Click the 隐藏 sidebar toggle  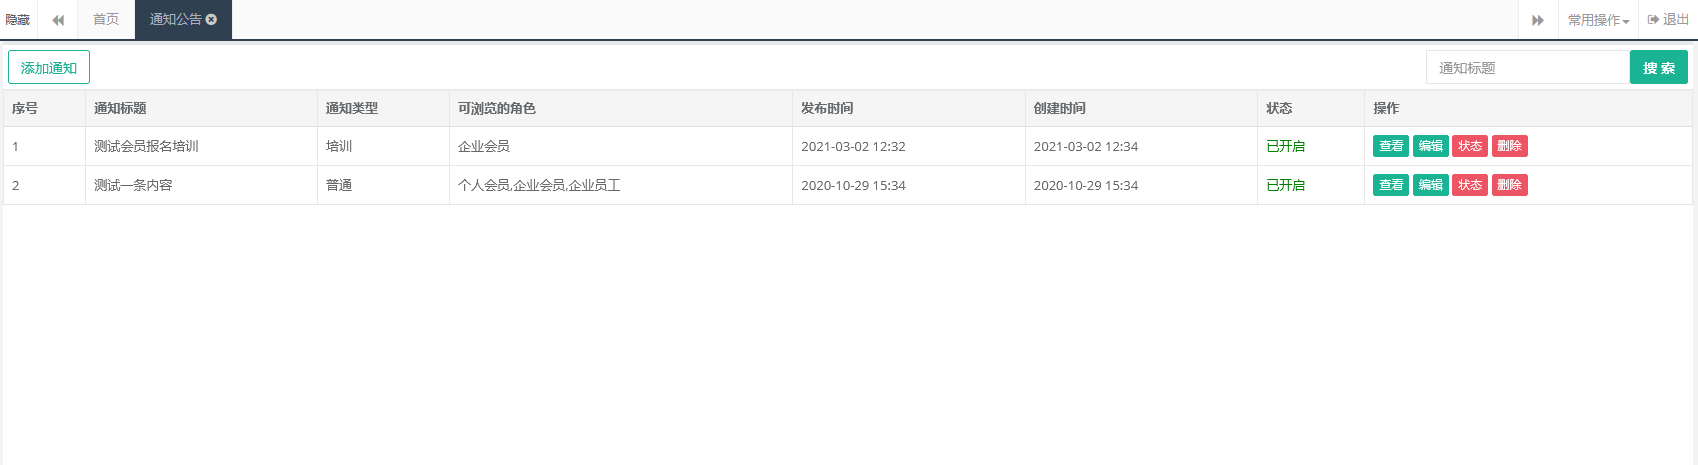point(18,20)
